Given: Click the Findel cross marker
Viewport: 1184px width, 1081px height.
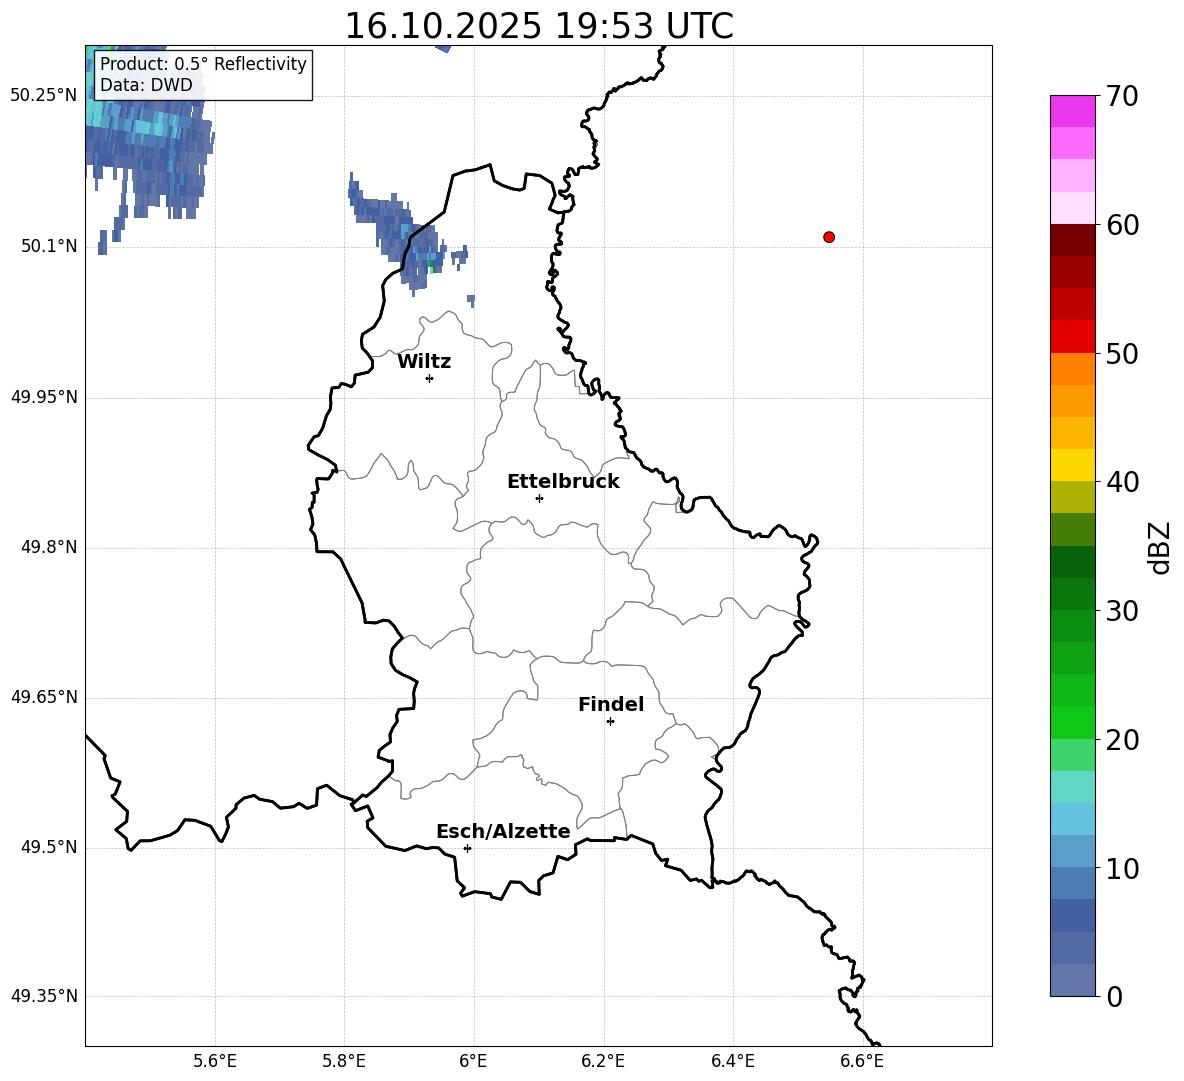Looking at the screenshot, I should [x=610, y=722].
